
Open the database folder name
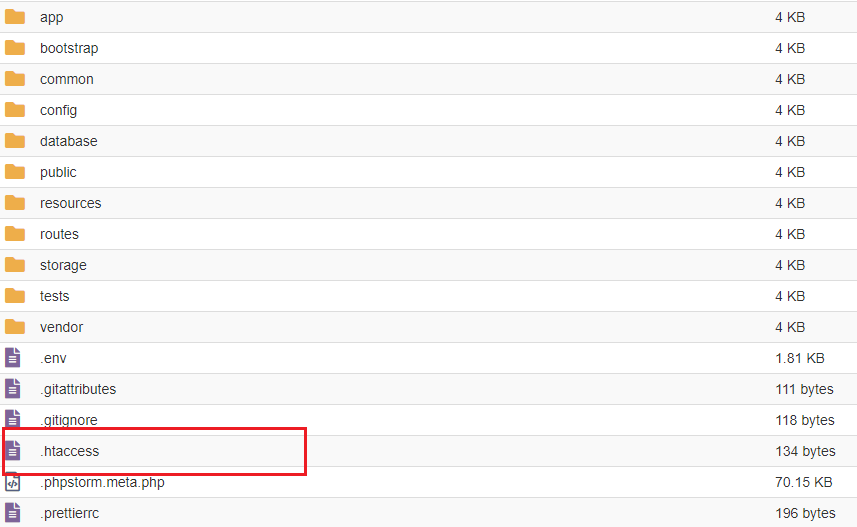(68, 141)
